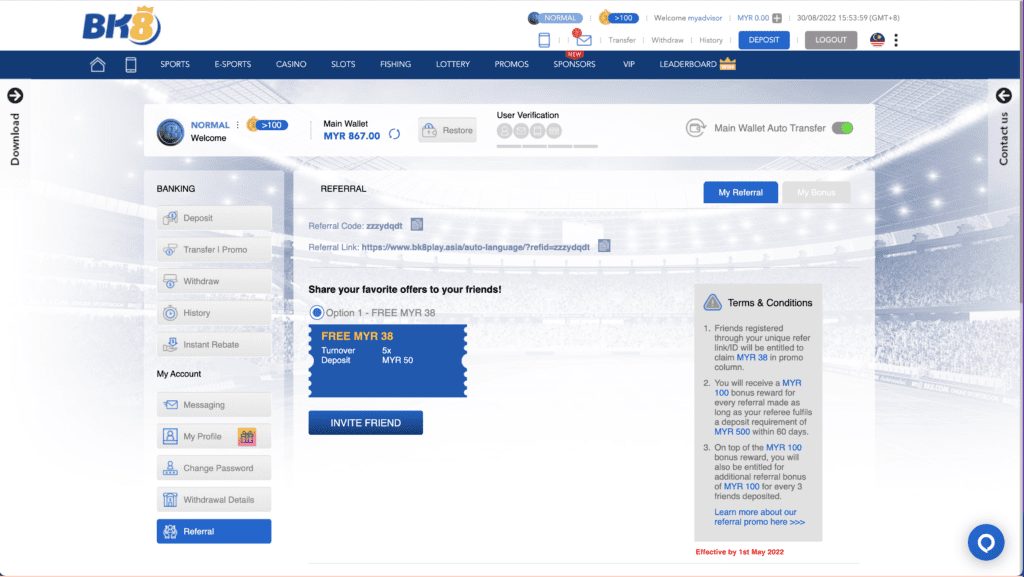The image size is (1024, 577).
Task: Open the SPONSORS menu item
Action: pyautogui.click(x=574, y=65)
